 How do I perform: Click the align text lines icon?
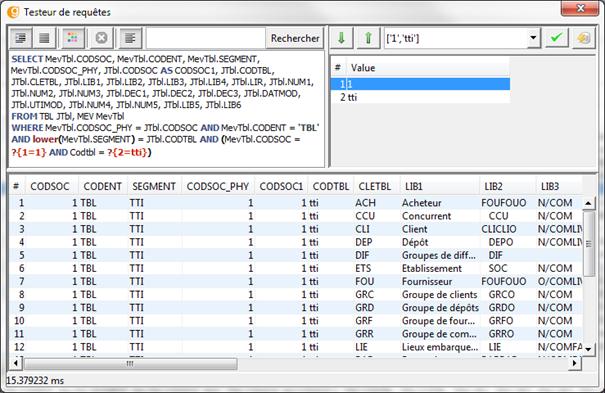(x=130, y=38)
